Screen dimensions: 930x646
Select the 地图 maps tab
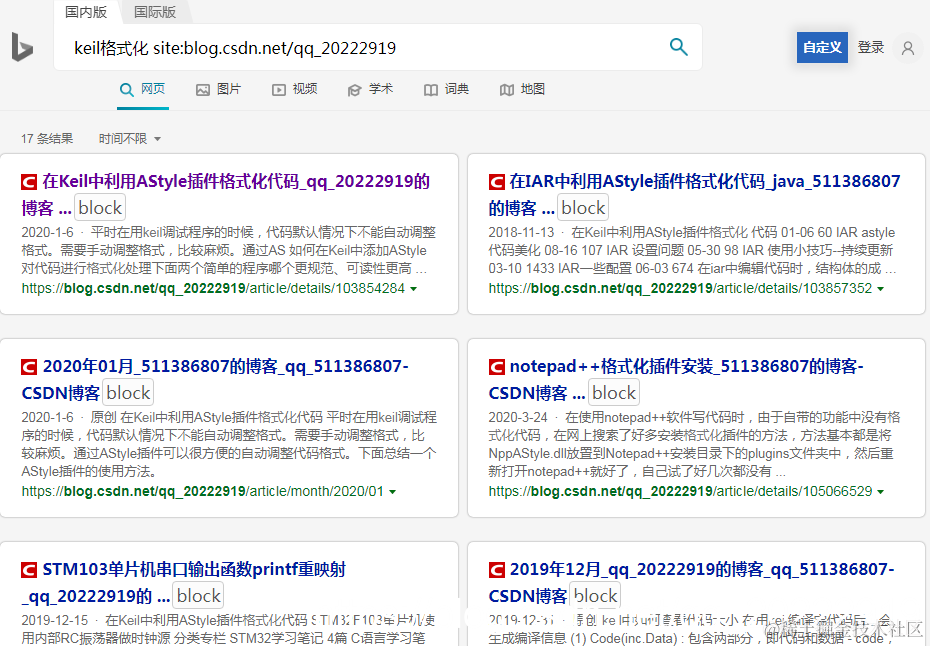(x=522, y=90)
